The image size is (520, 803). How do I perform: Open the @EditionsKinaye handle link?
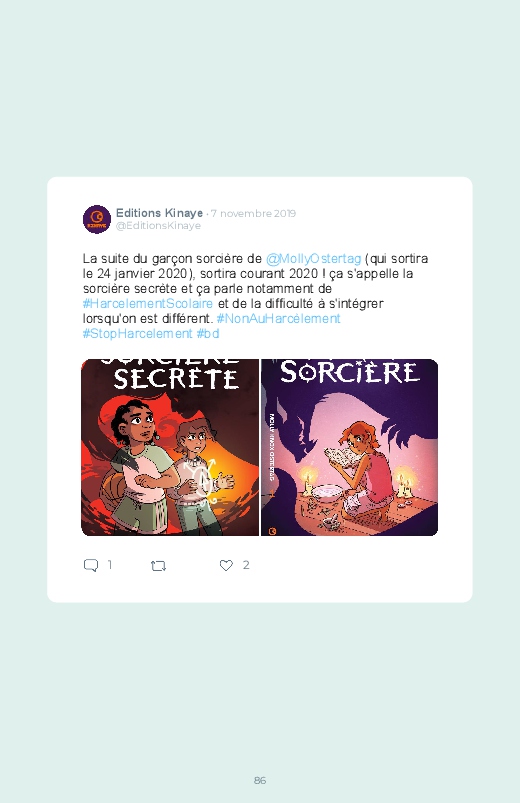click(x=158, y=226)
